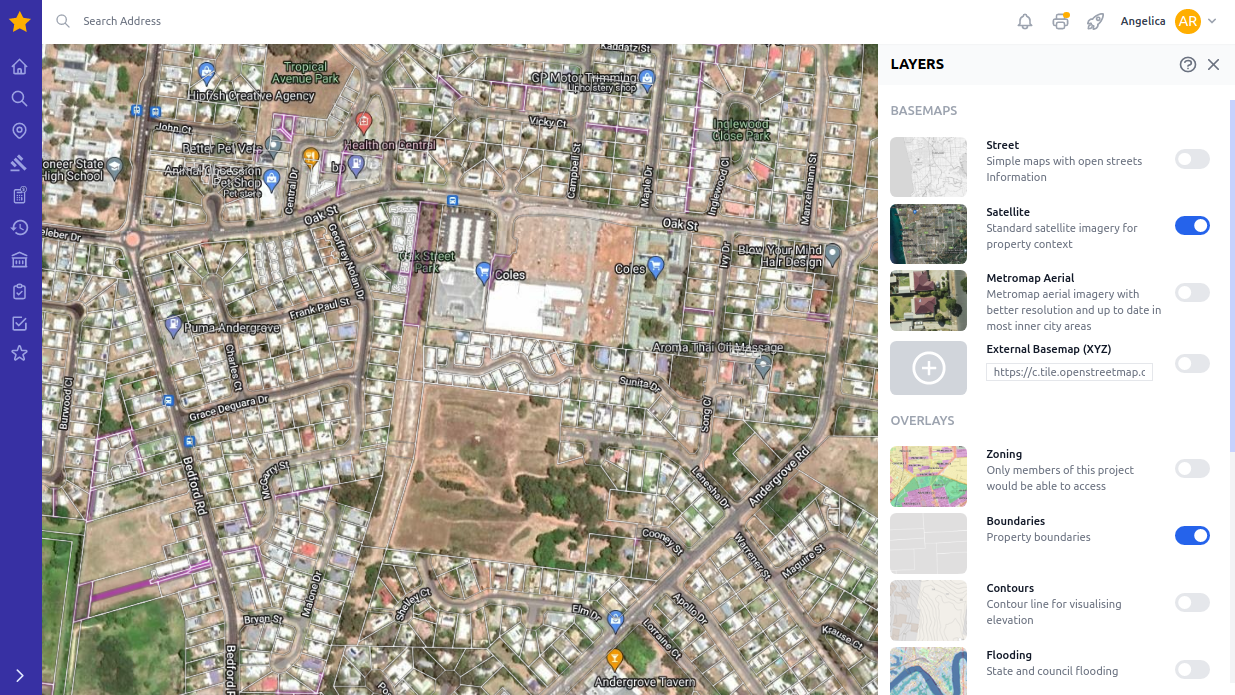Open Layers help question mark icon

tap(1188, 64)
